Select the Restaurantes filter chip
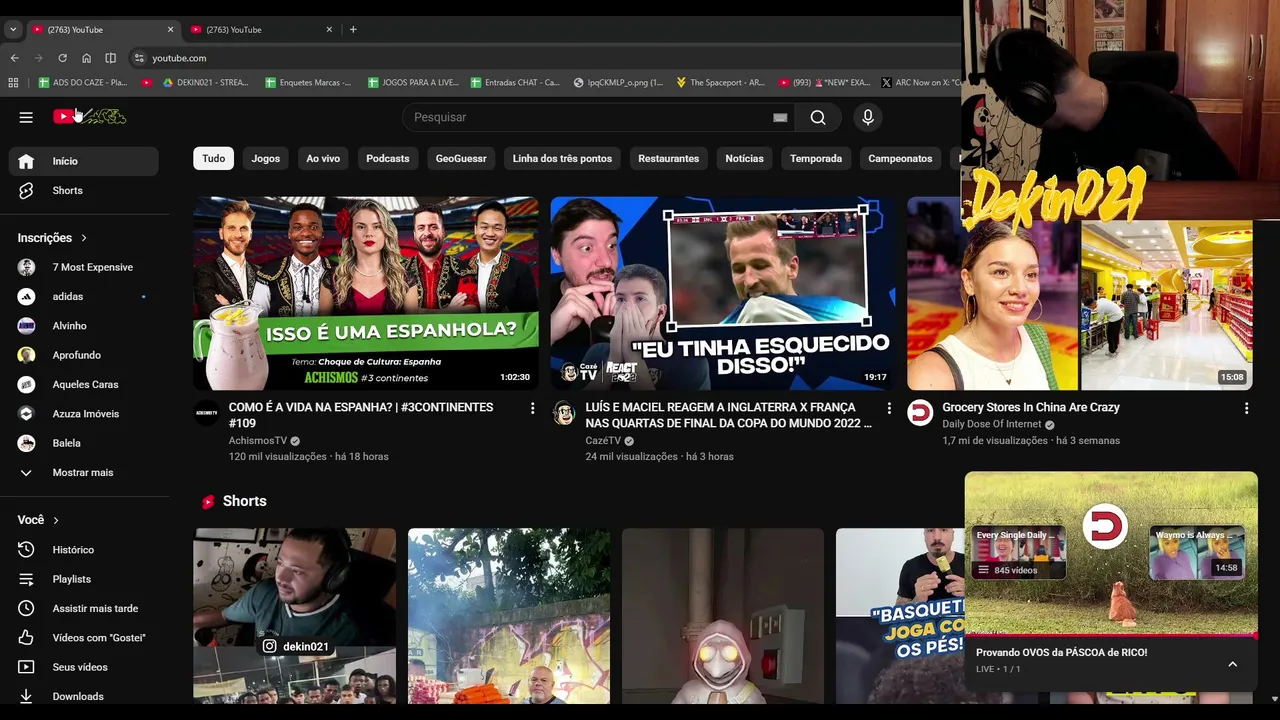The image size is (1280, 720). tap(669, 158)
